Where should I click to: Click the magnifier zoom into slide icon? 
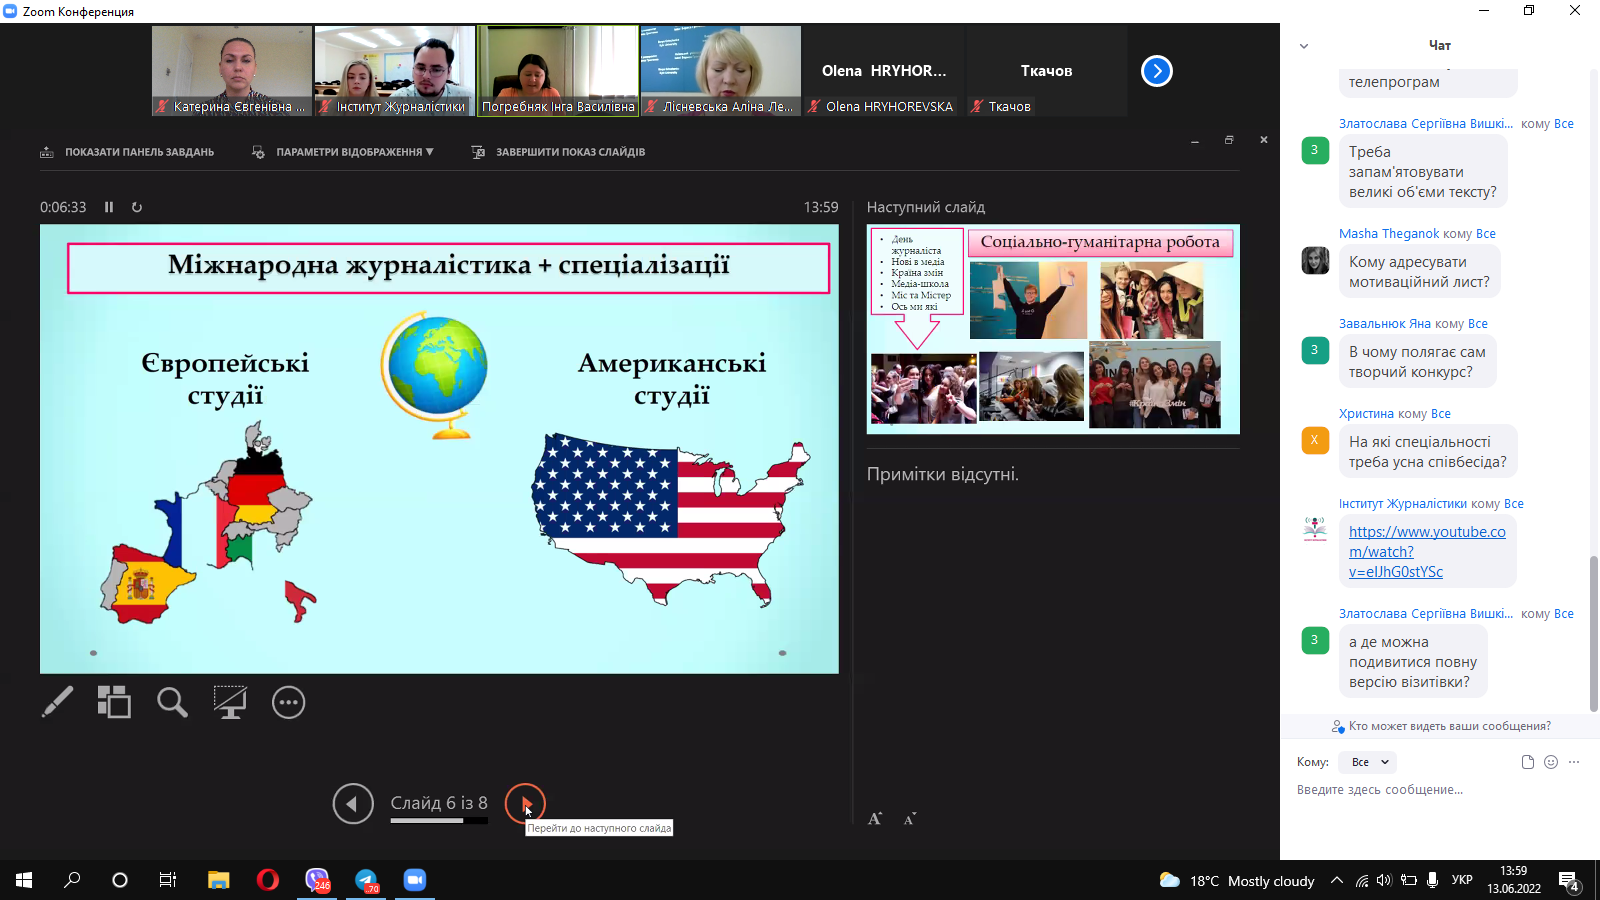pyautogui.click(x=172, y=702)
